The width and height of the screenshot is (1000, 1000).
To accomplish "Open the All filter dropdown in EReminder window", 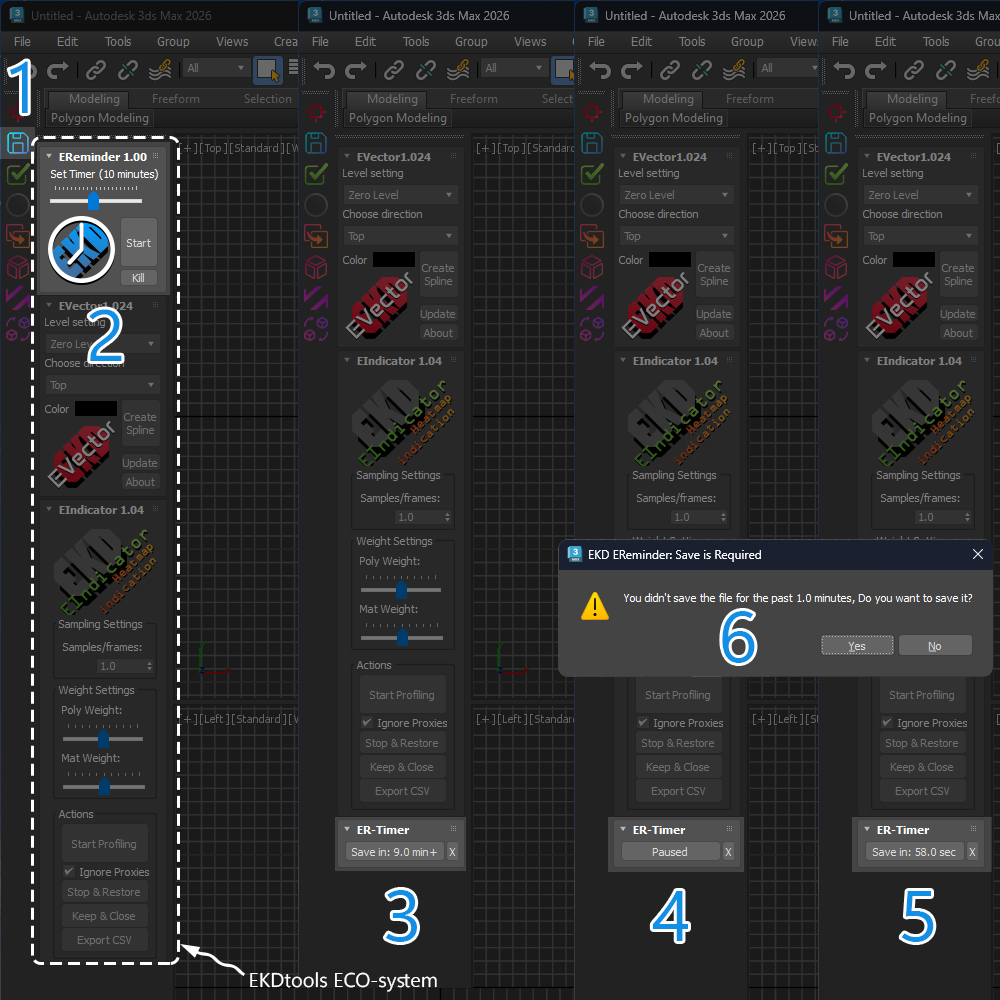I will point(216,68).
